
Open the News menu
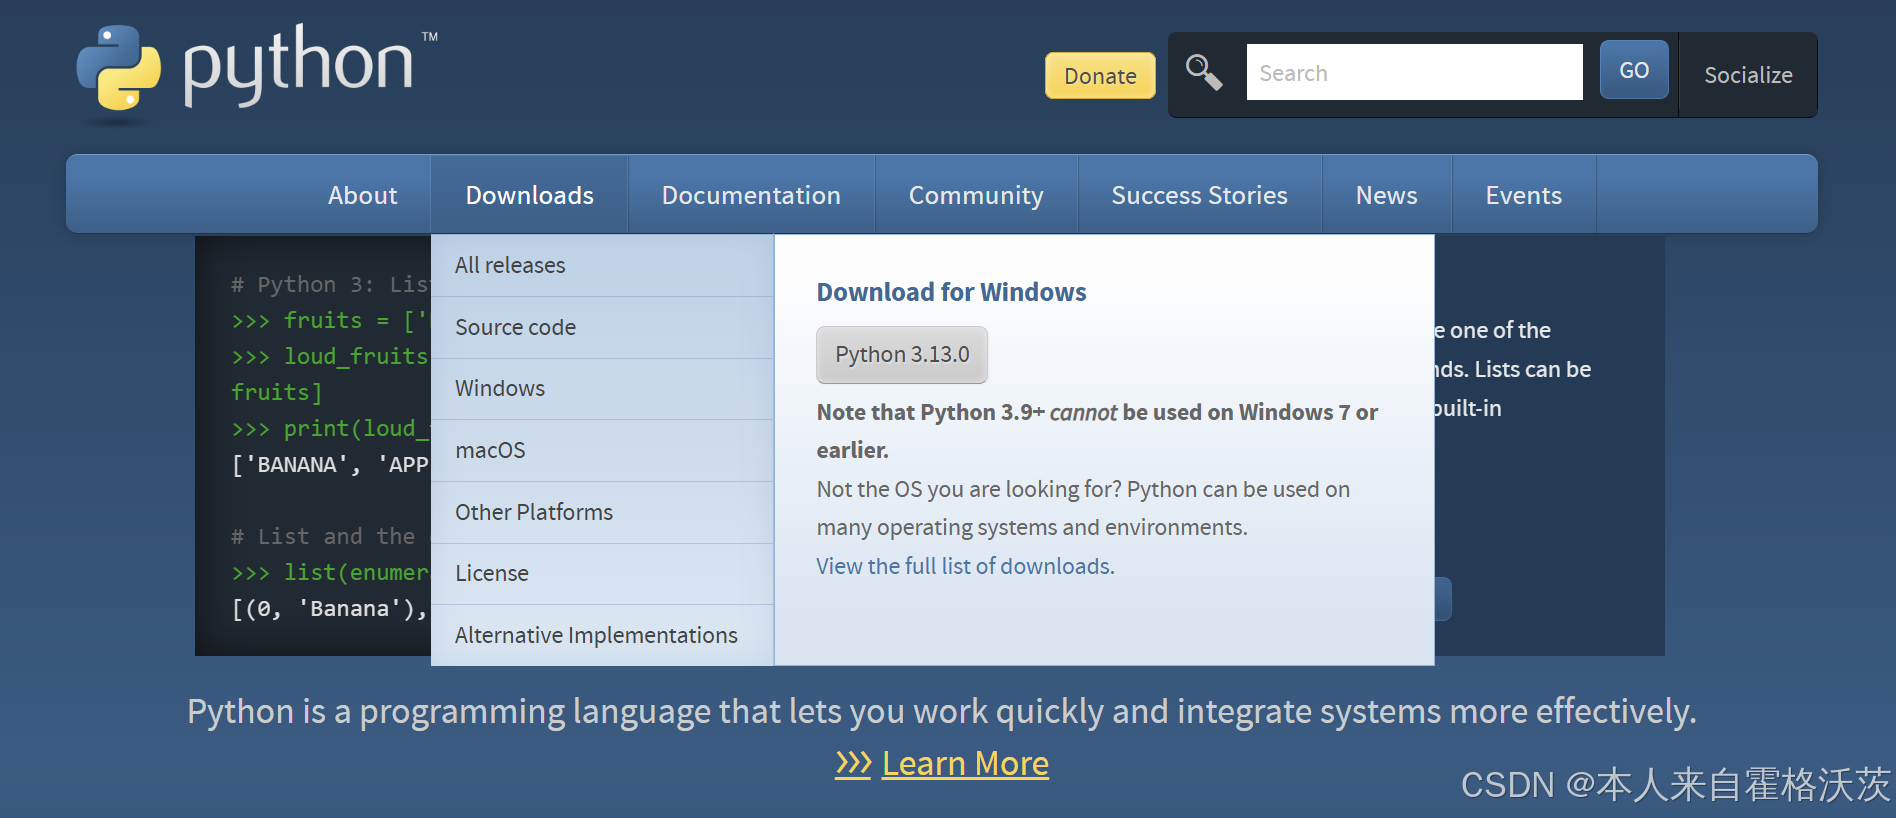[1386, 195]
